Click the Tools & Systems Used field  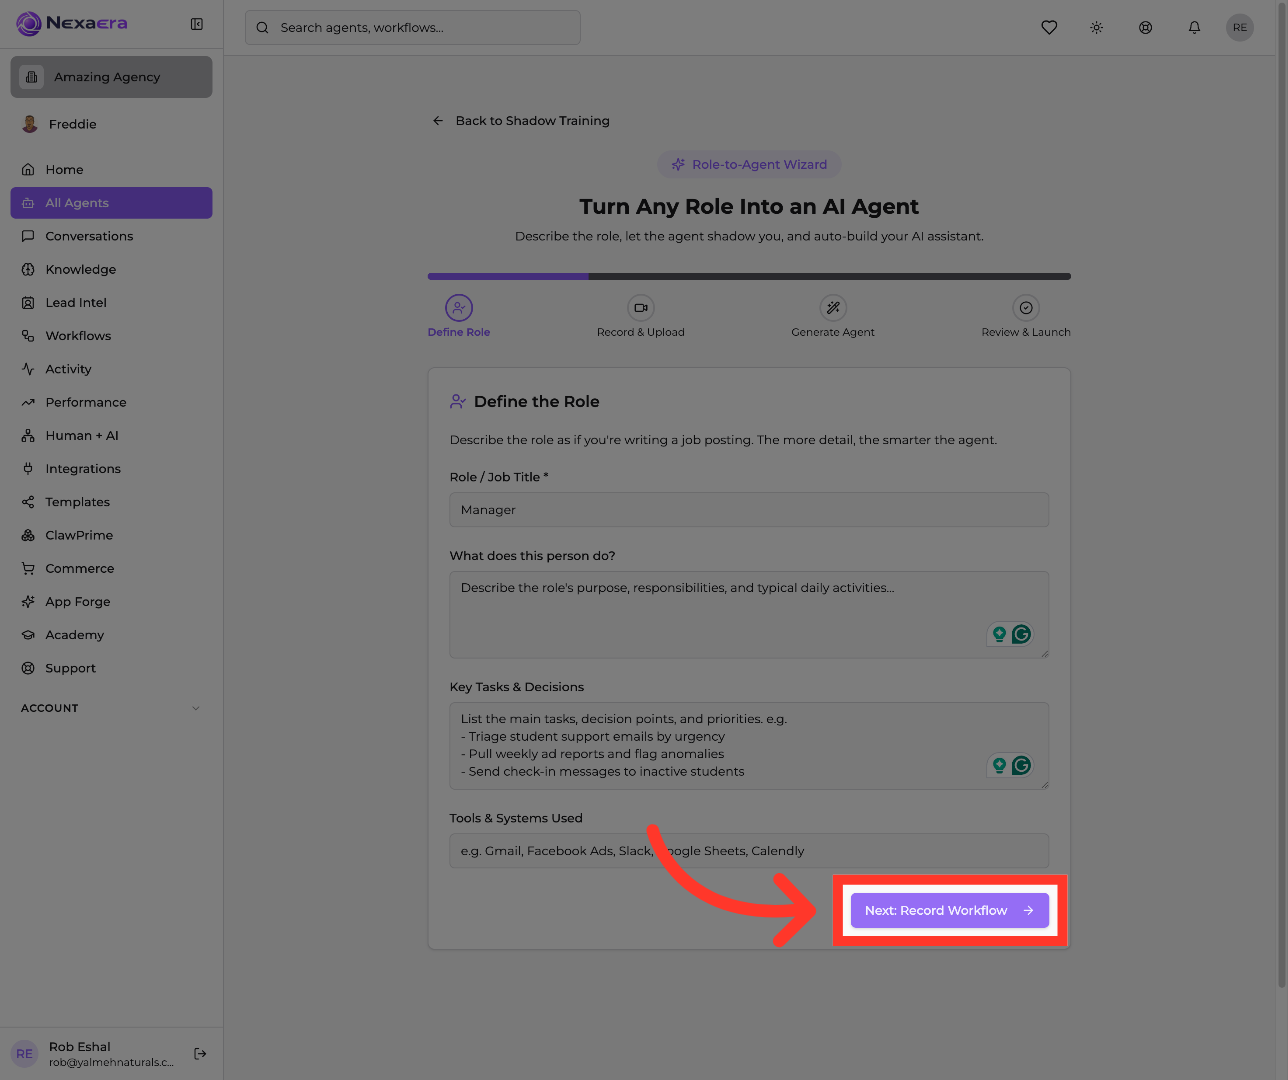coord(749,851)
